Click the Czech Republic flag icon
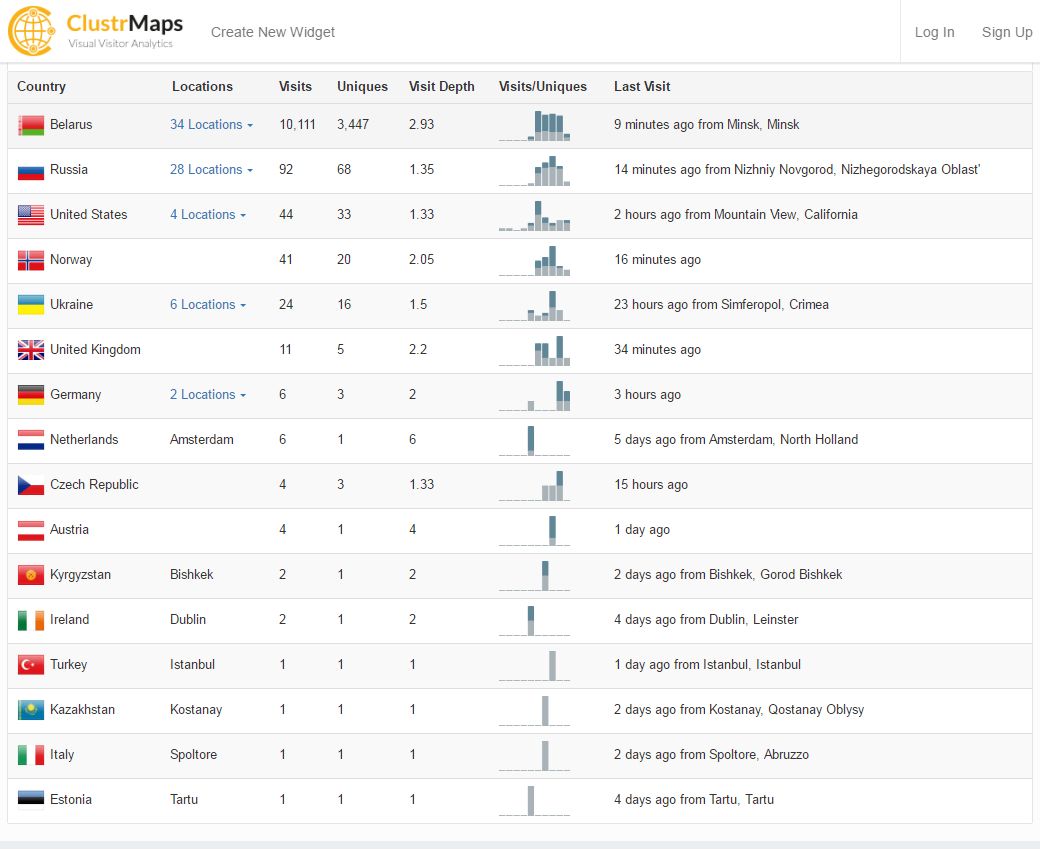Screen dimensions: 1040x849 tap(31, 485)
